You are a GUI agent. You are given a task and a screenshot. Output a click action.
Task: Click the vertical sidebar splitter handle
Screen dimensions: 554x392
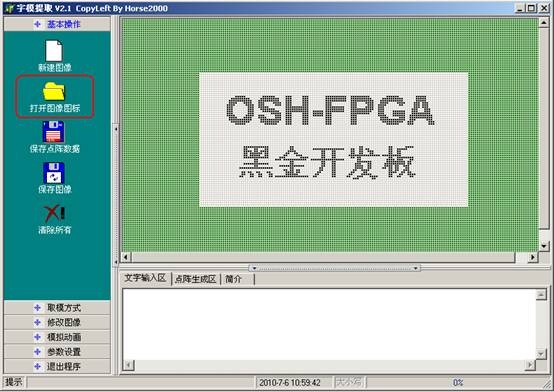116,195
